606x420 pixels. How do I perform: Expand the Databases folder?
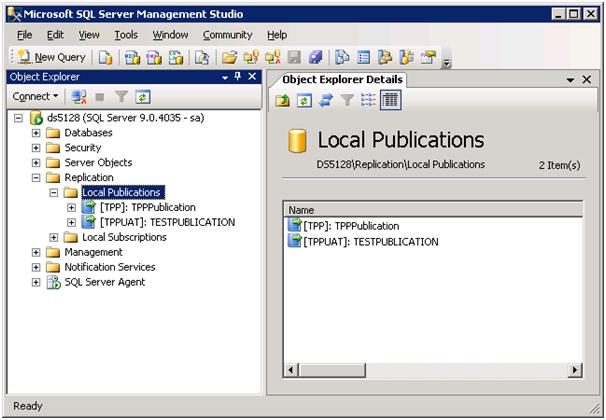pos(36,133)
